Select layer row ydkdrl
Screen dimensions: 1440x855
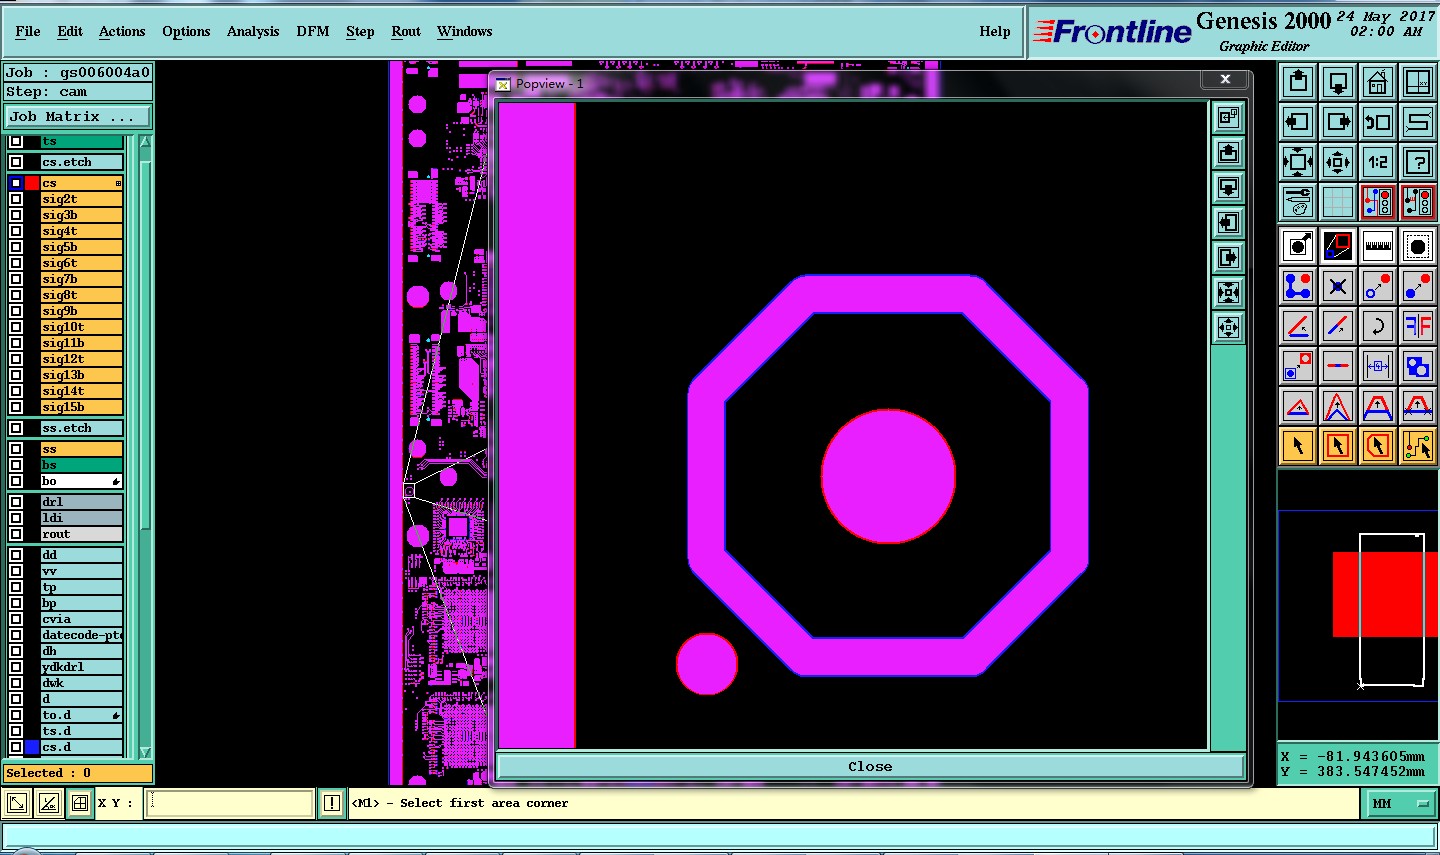tap(81, 667)
